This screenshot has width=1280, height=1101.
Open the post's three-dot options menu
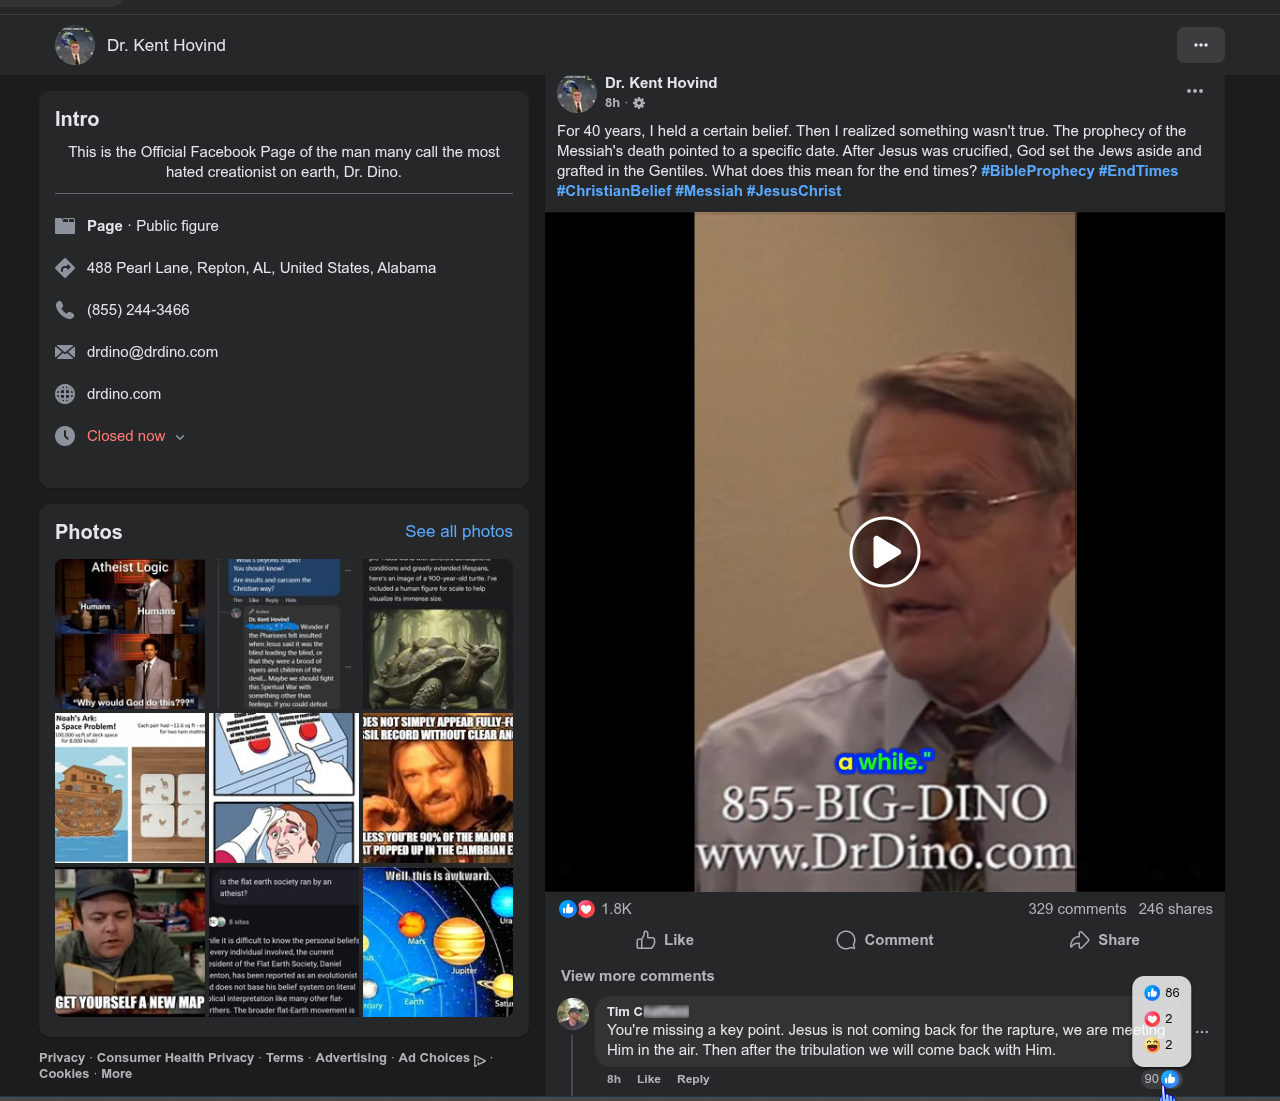1194,91
